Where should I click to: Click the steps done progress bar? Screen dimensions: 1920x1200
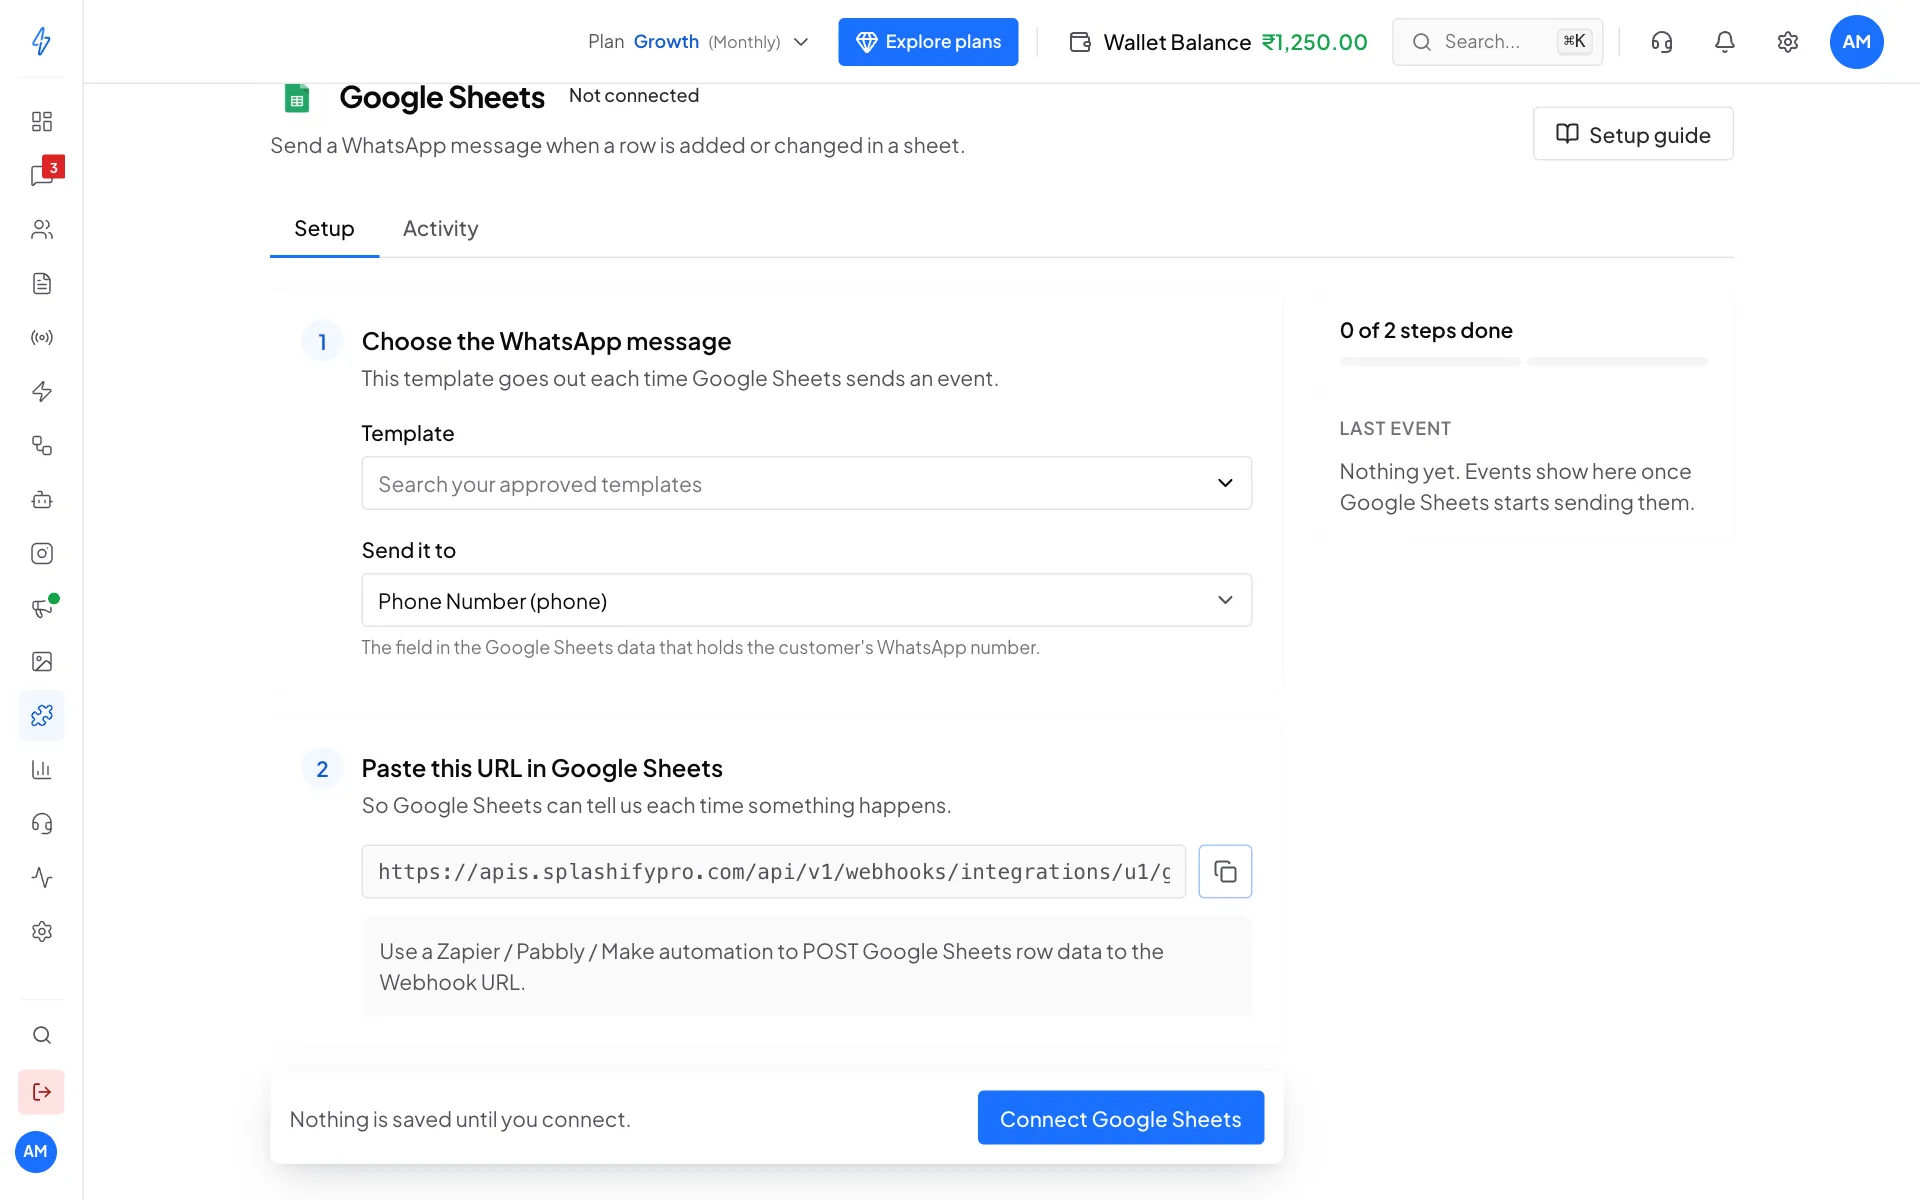pos(1523,362)
